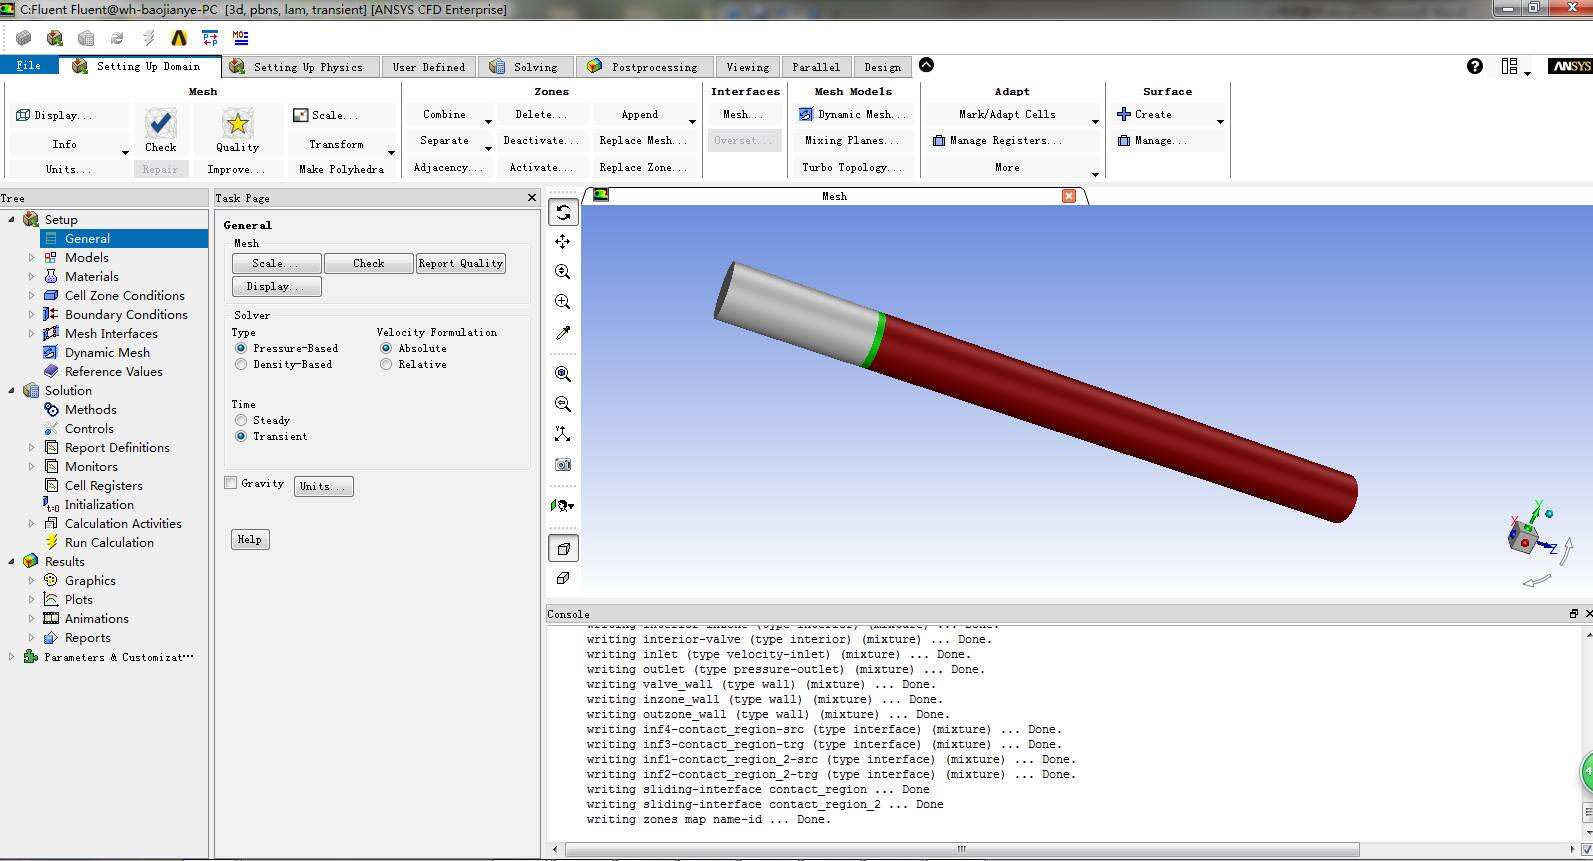Open the display options view dropdown icon
The height and width of the screenshot is (861, 1593).
point(563,506)
